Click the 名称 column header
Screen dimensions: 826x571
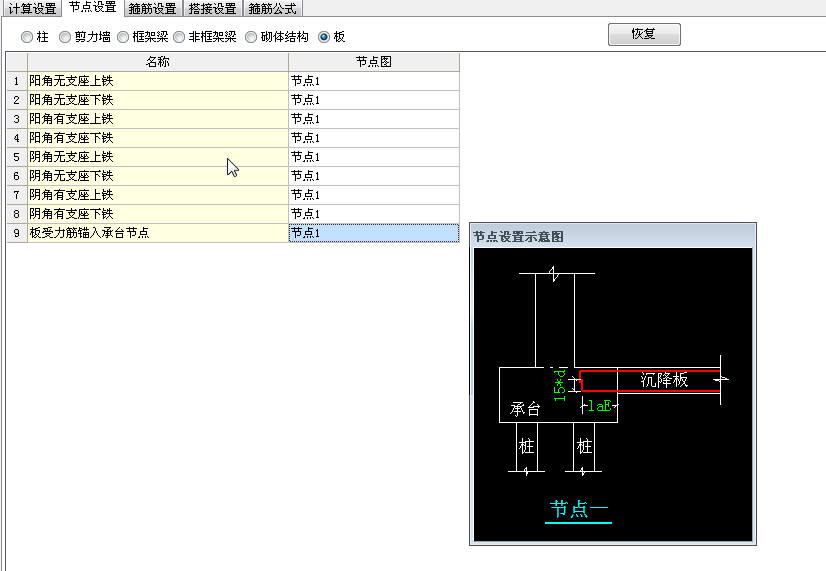158,62
